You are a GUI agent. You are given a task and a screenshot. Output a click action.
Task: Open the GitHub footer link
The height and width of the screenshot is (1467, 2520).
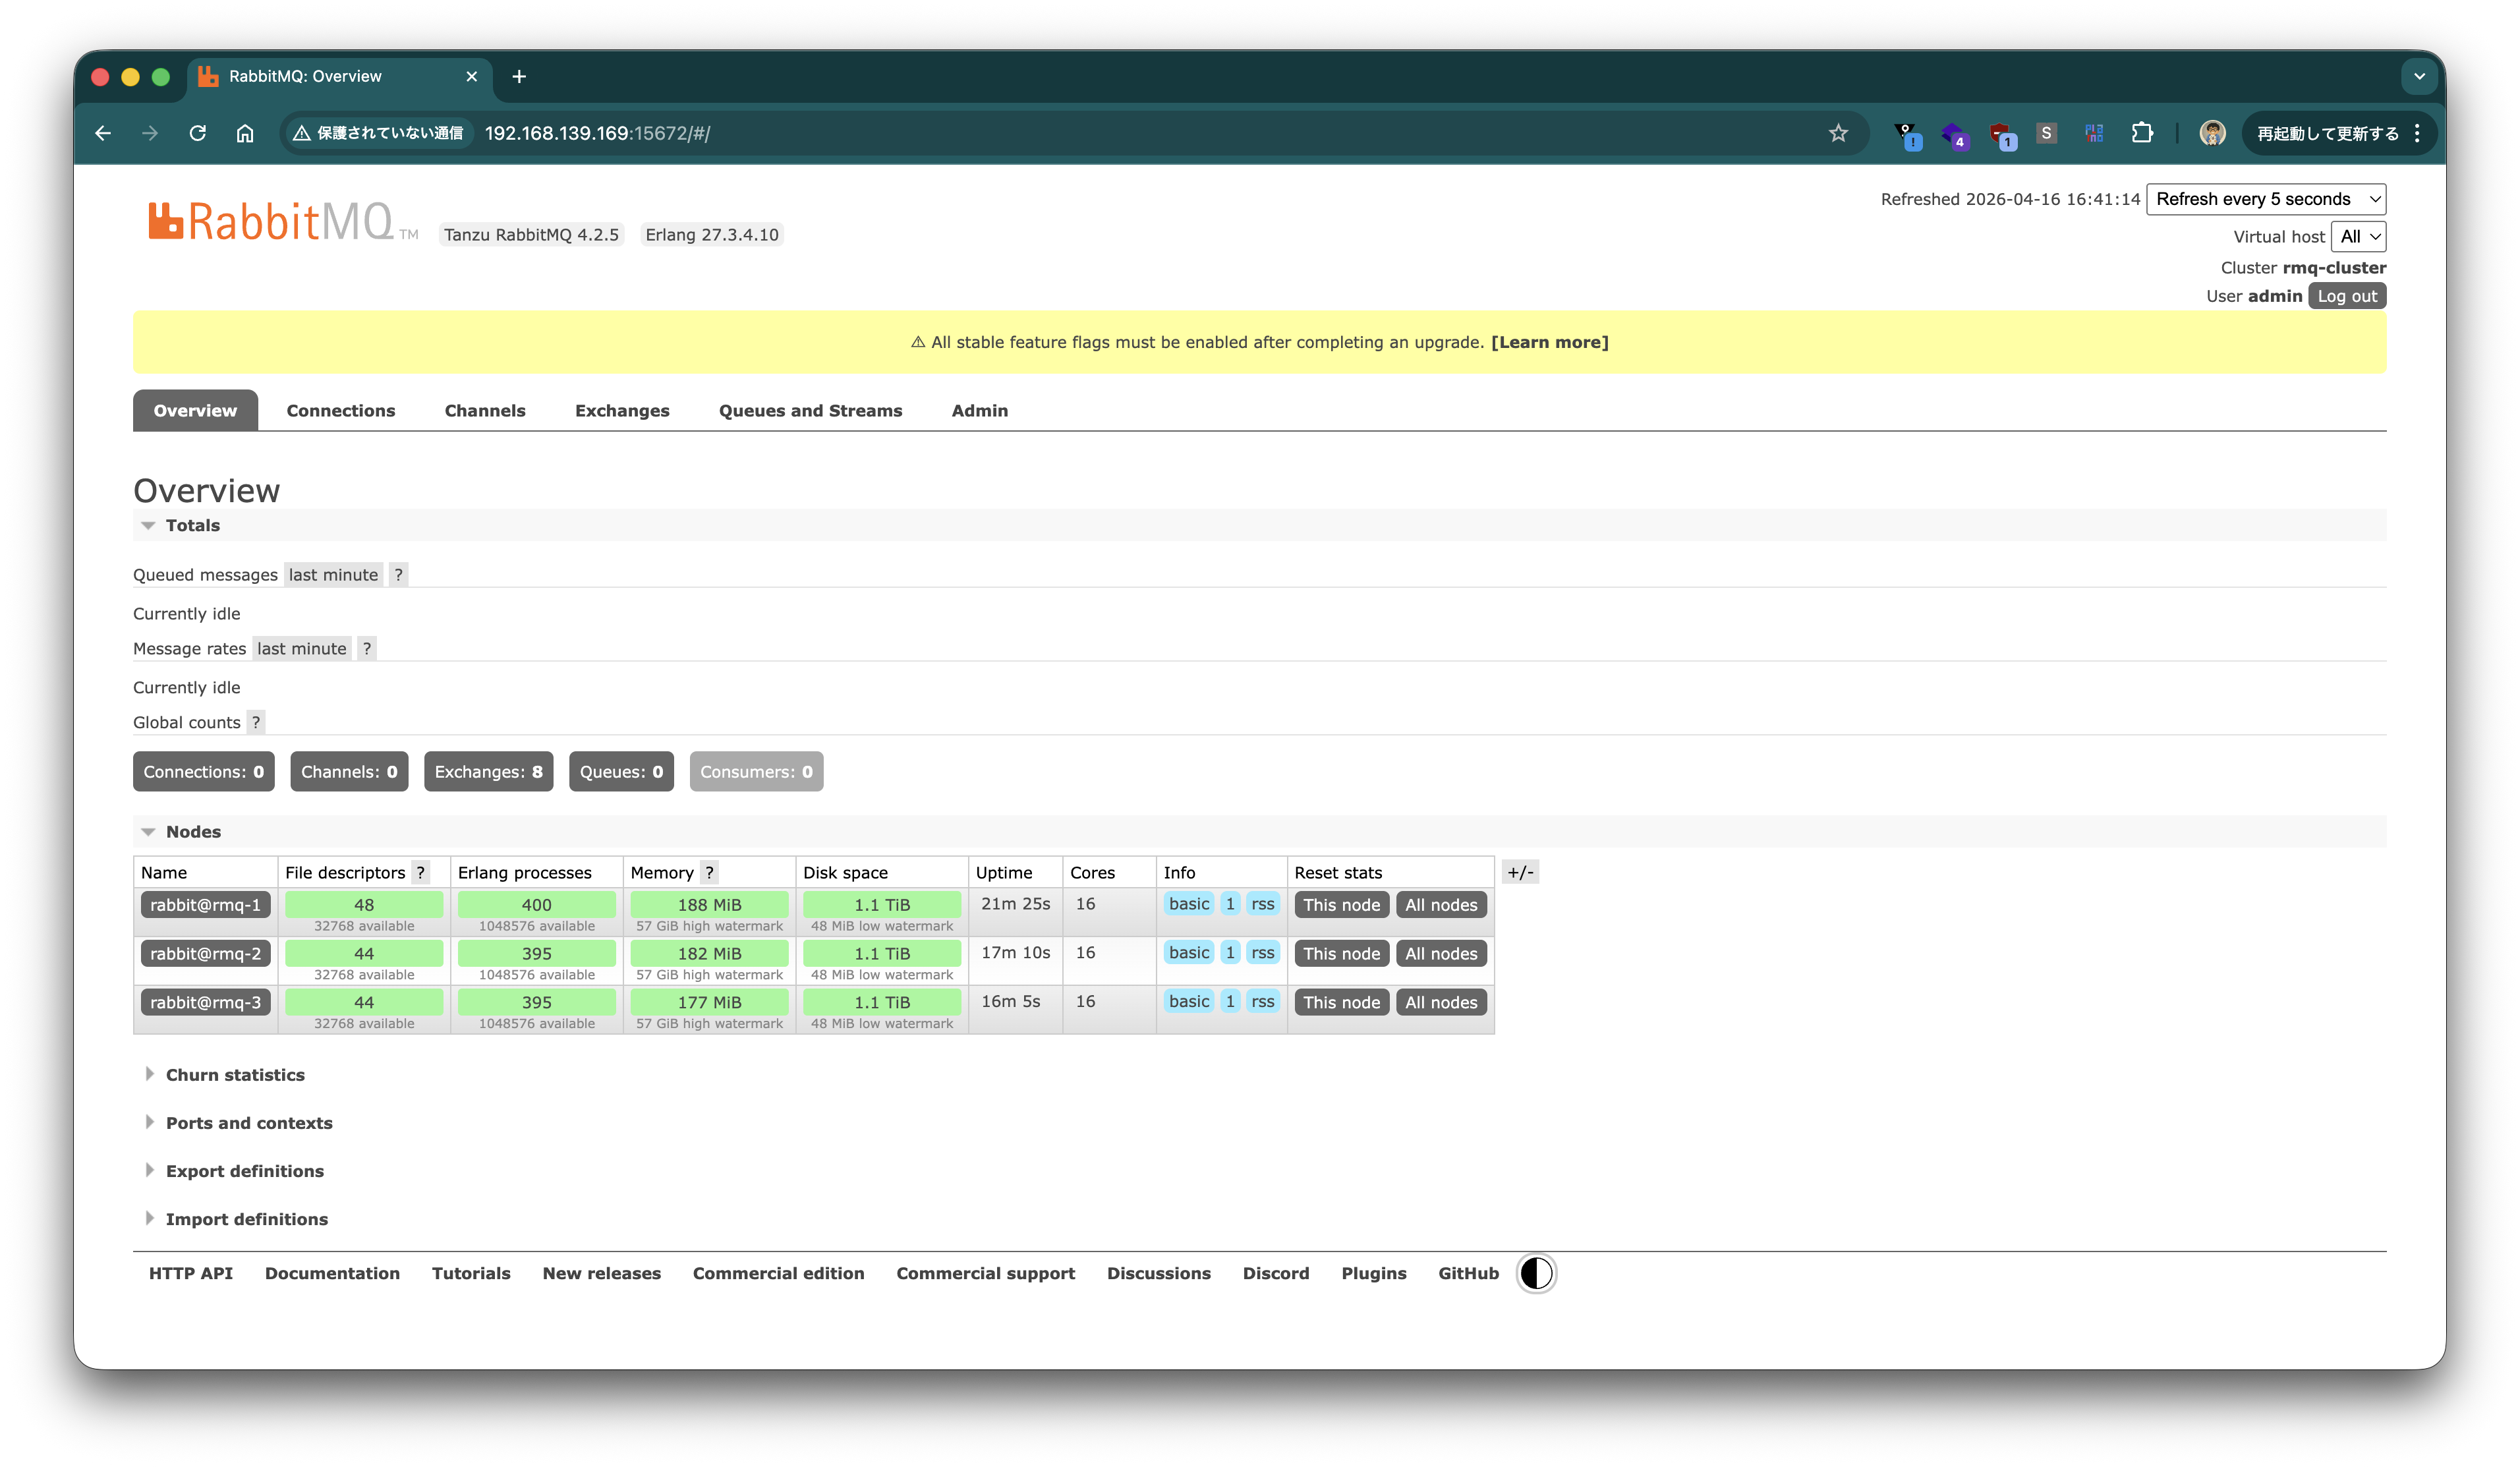(x=1468, y=1273)
